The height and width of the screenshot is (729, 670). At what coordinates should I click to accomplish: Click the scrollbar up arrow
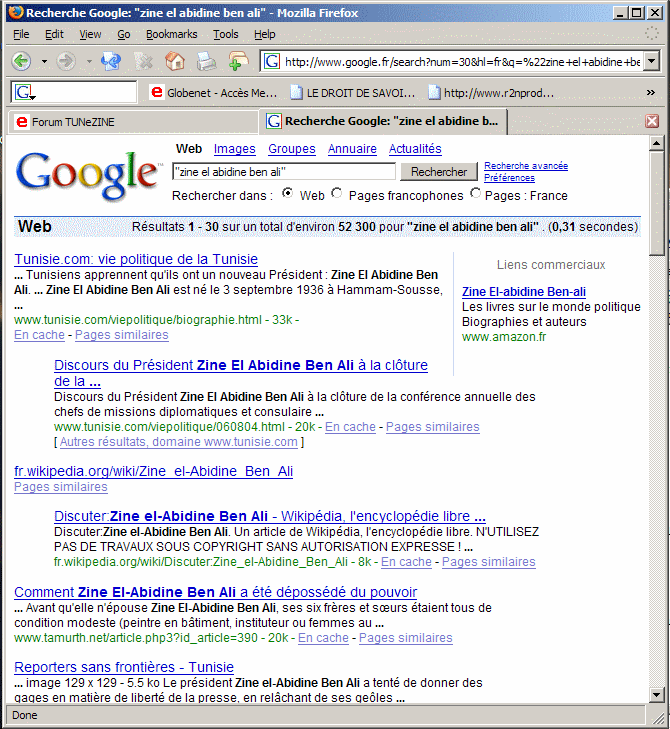click(x=657, y=143)
